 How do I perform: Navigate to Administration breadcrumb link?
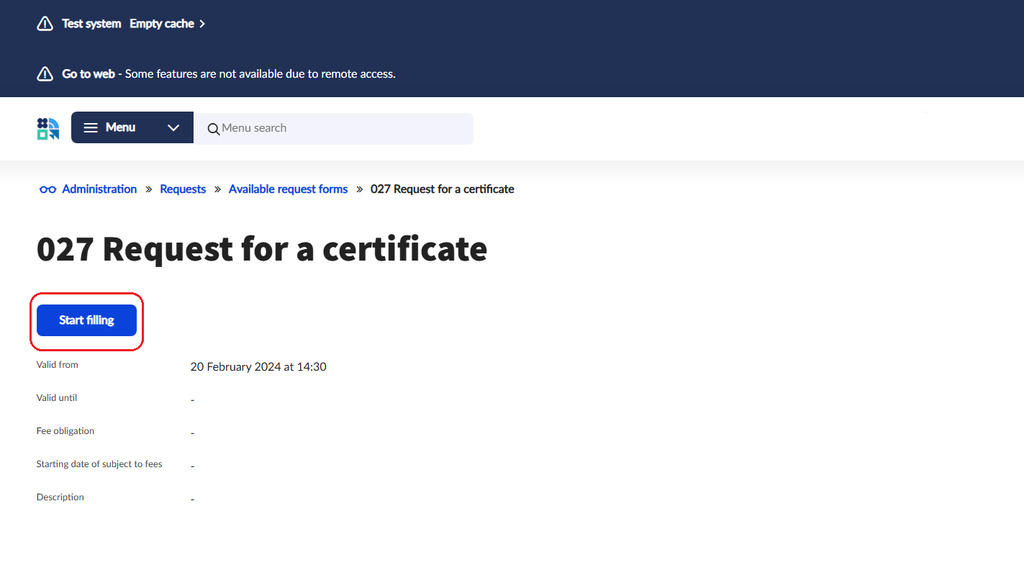click(x=99, y=189)
